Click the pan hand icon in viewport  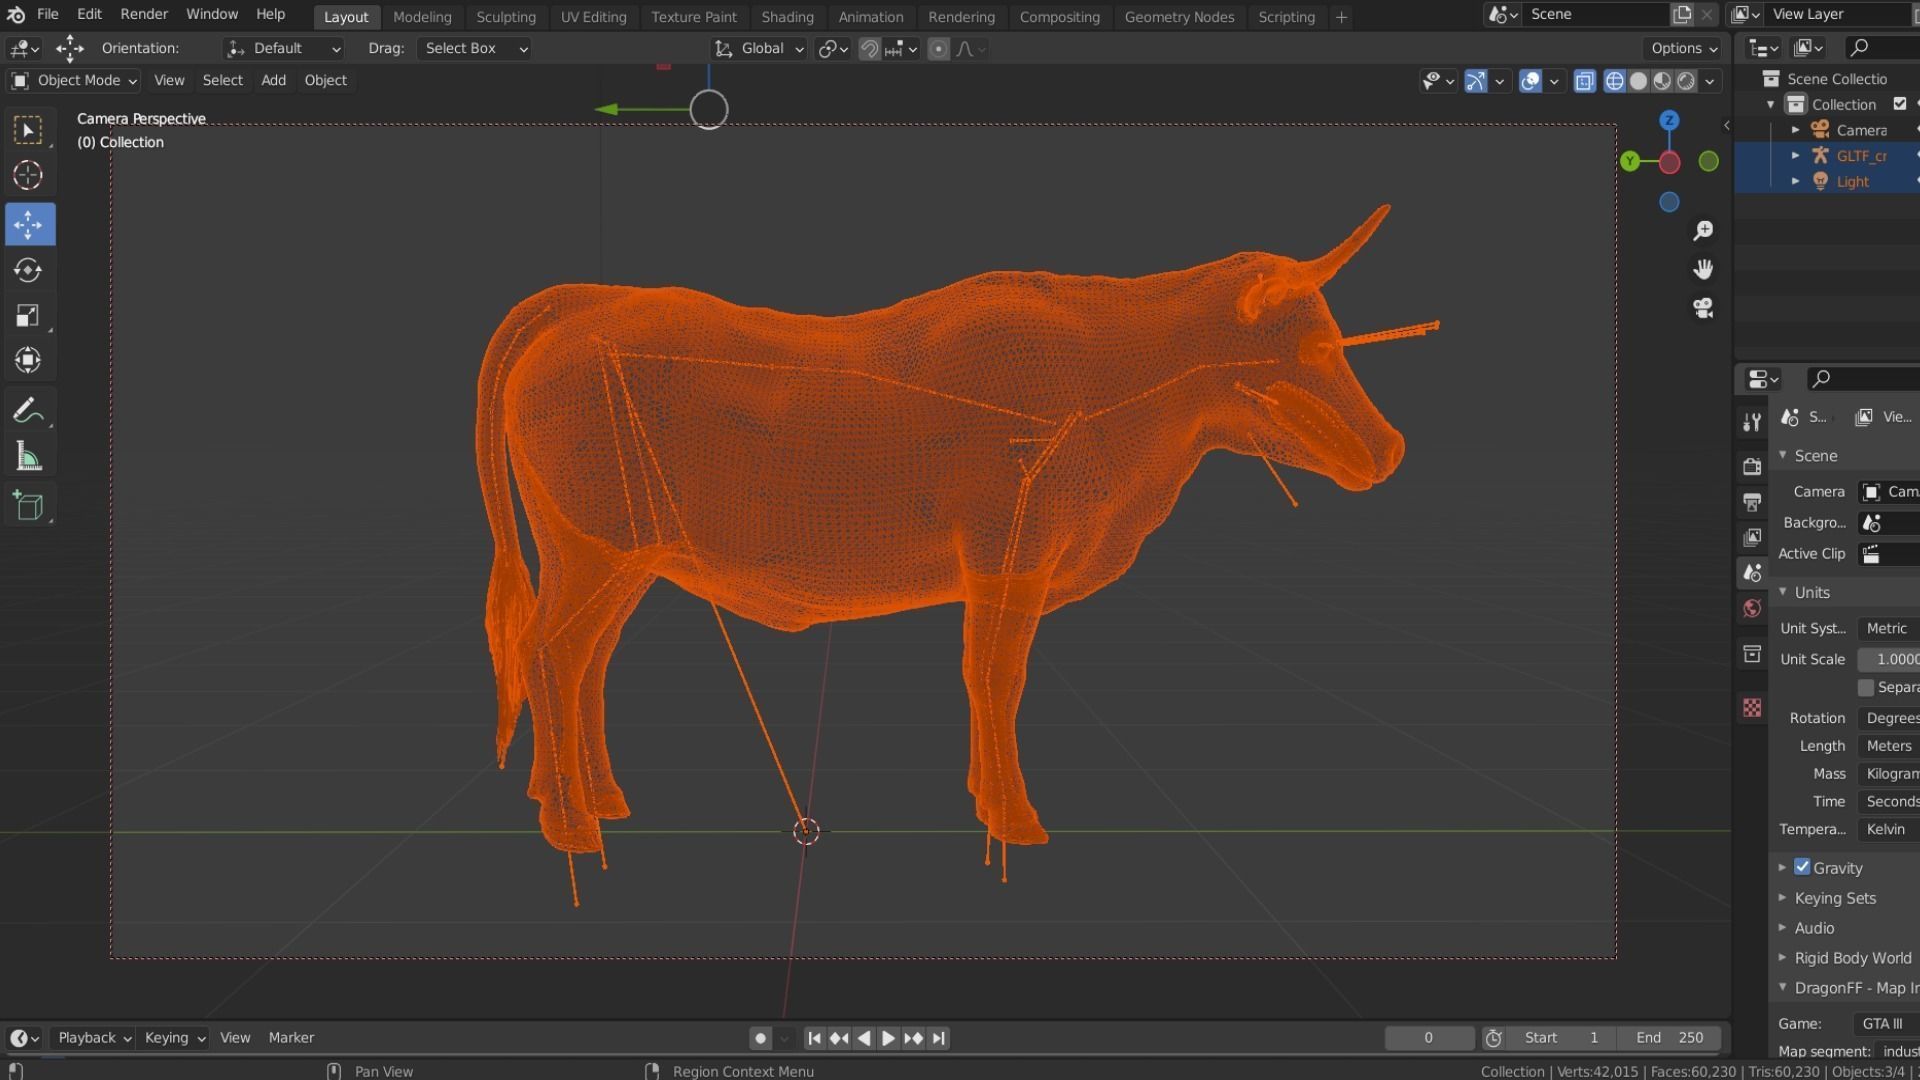click(1703, 269)
